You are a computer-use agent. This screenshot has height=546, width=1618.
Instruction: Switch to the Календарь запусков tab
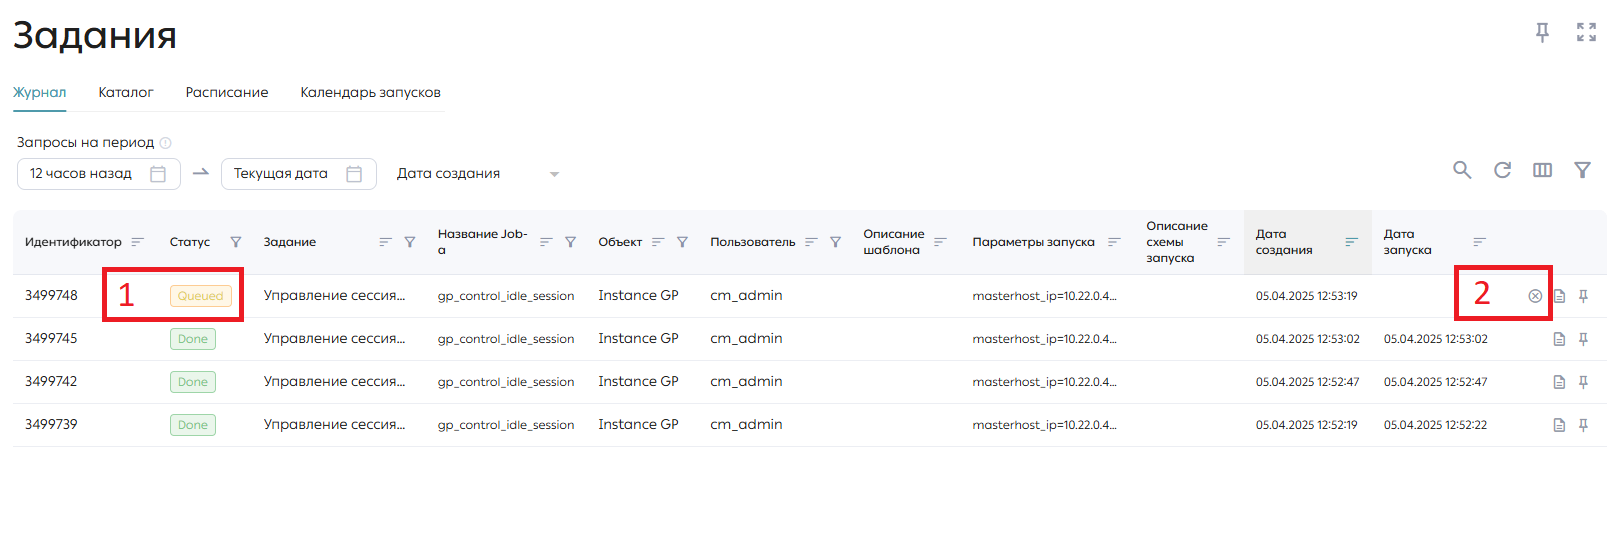[x=370, y=92]
